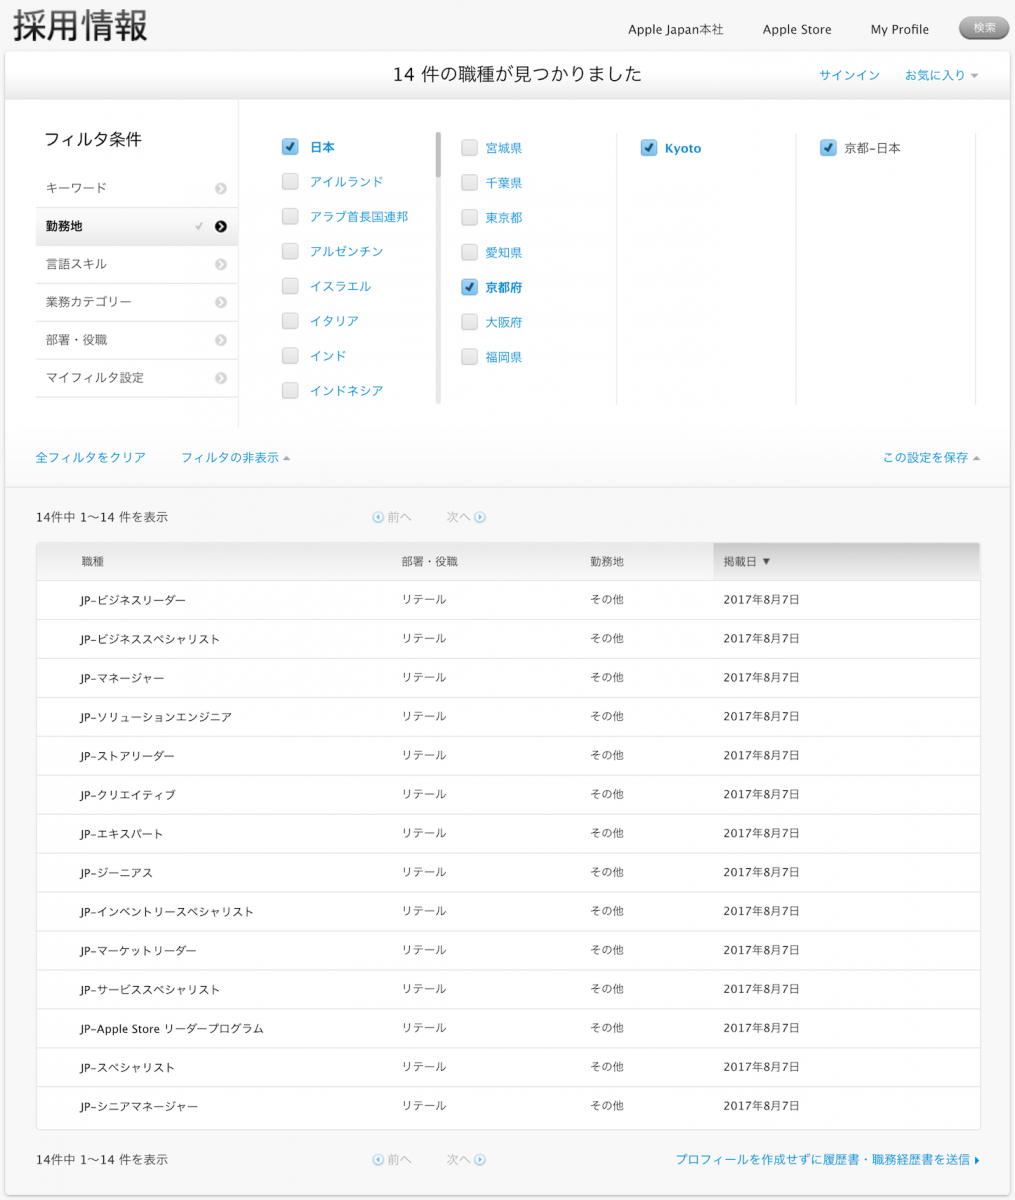
Task: Uncheck the 京都-日本 location checkbox
Action: coord(828,147)
